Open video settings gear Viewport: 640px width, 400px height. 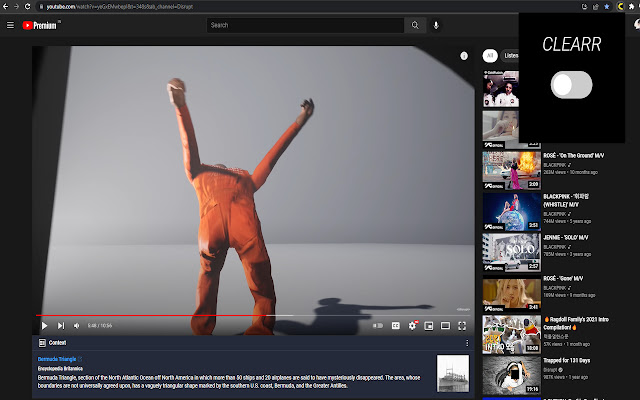(413, 325)
